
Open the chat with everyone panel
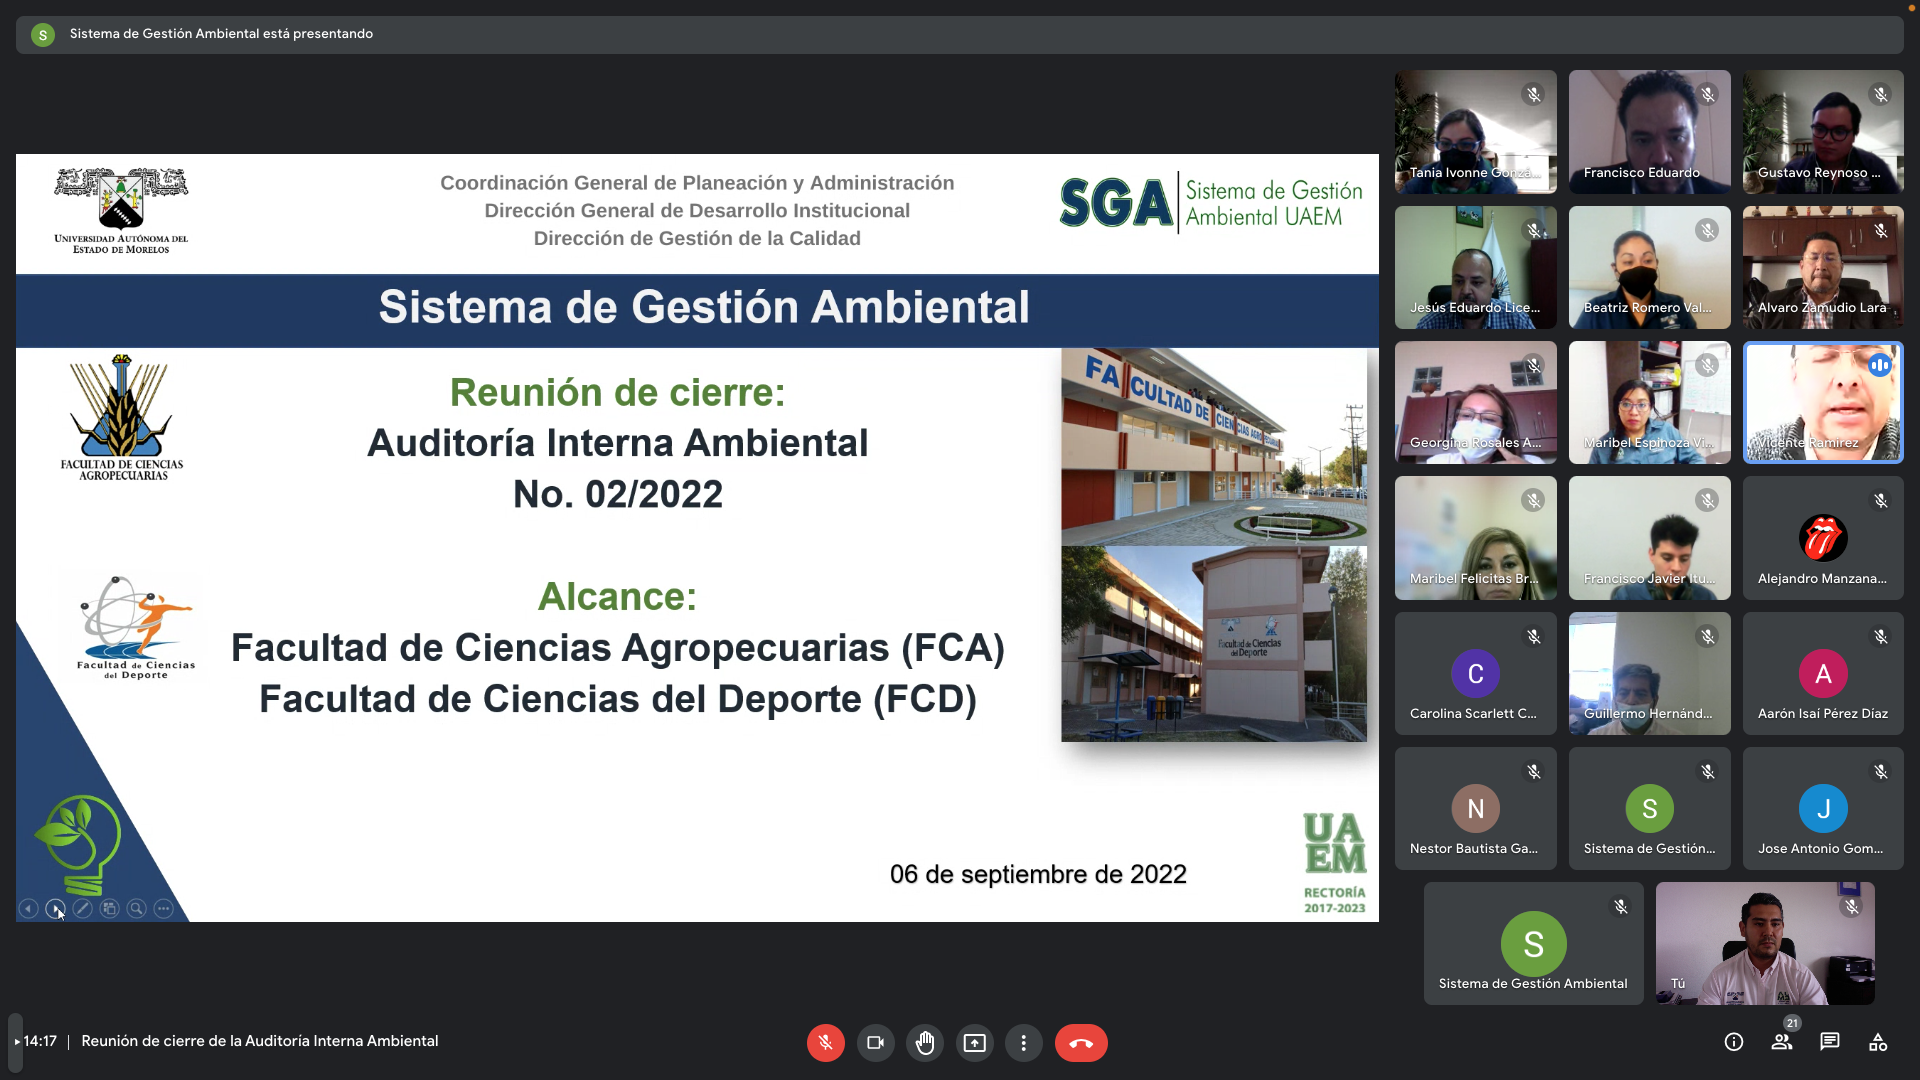point(1830,1042)
